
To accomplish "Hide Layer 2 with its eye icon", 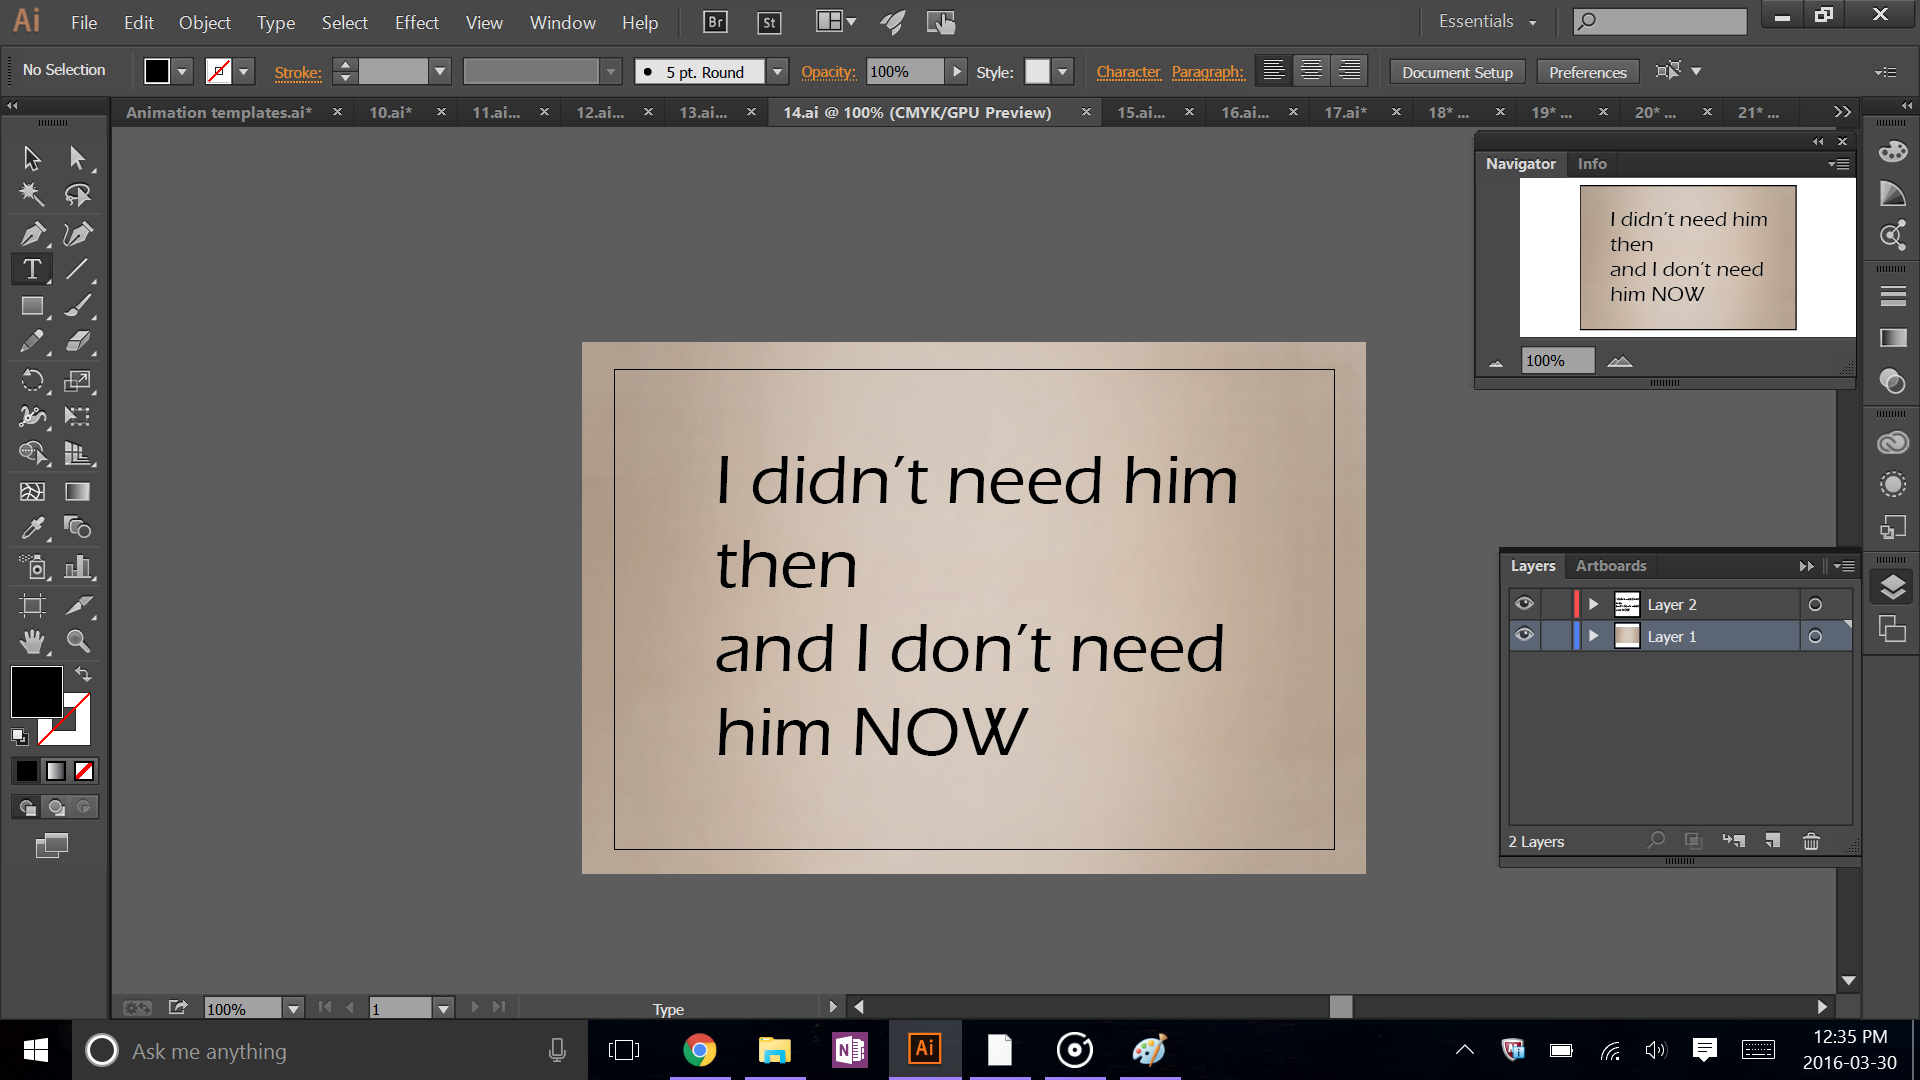I will pos(1524,604).
